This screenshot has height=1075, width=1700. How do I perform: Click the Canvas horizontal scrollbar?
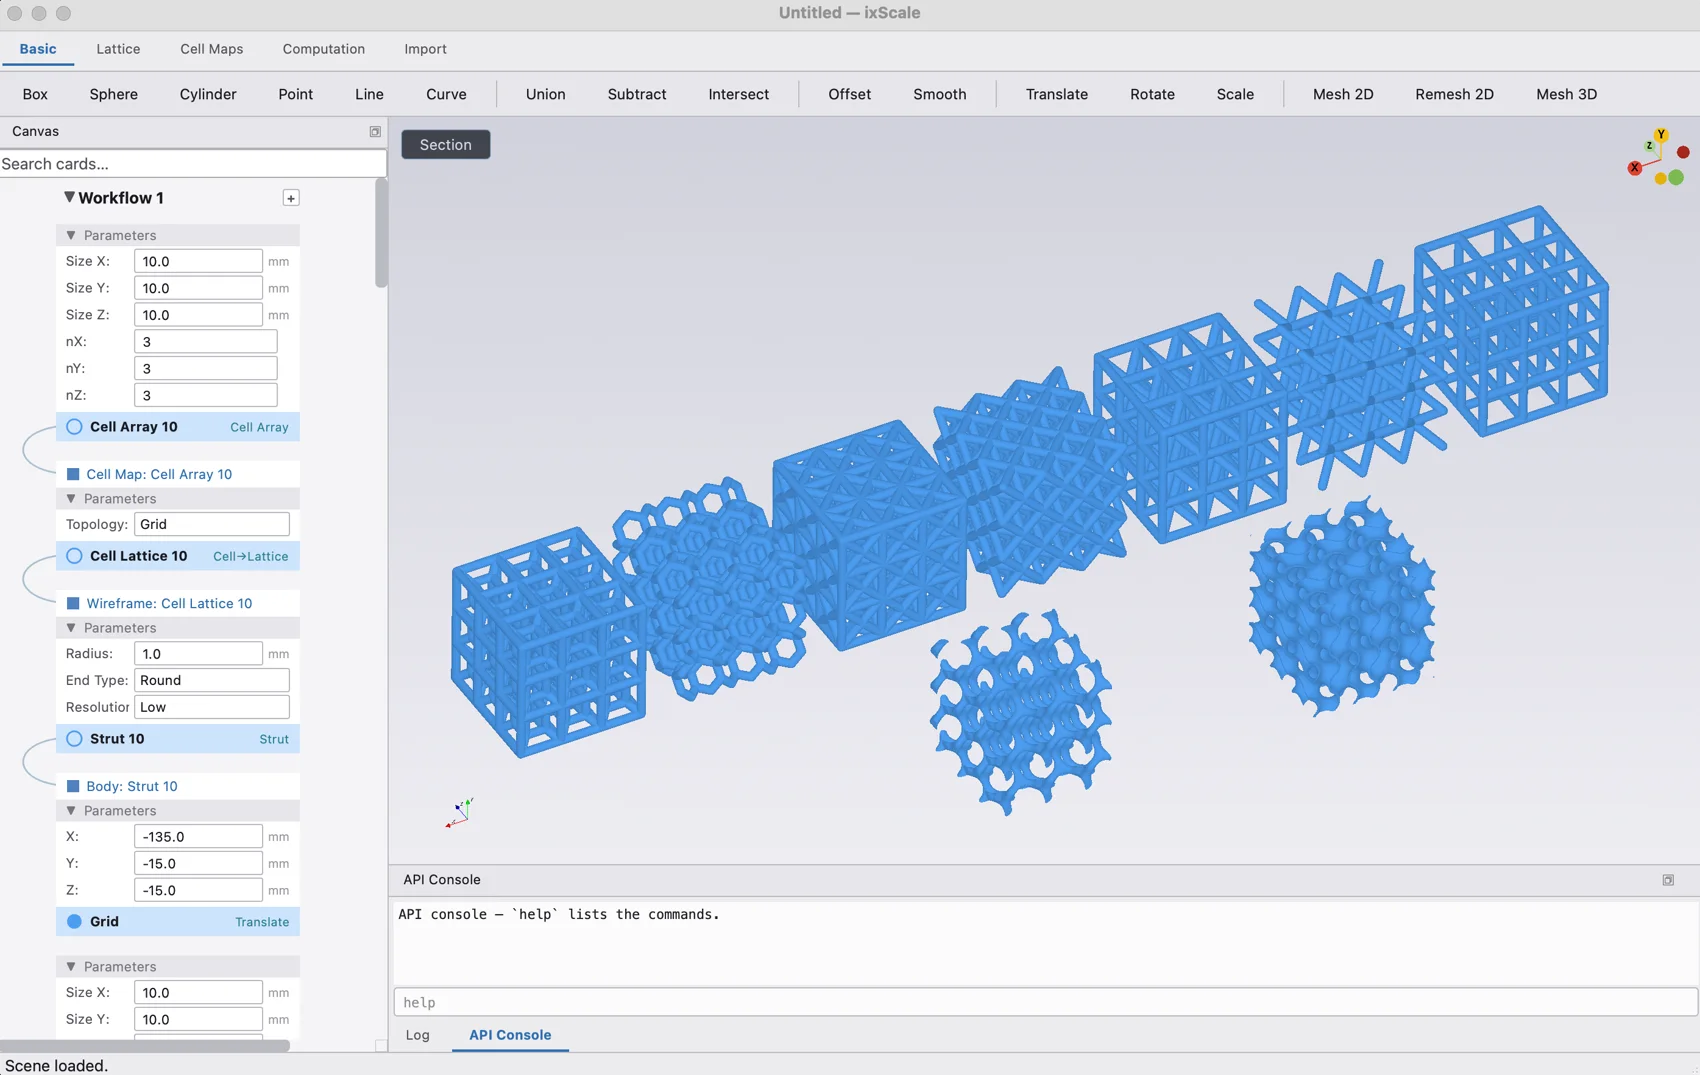[145, 1046]
